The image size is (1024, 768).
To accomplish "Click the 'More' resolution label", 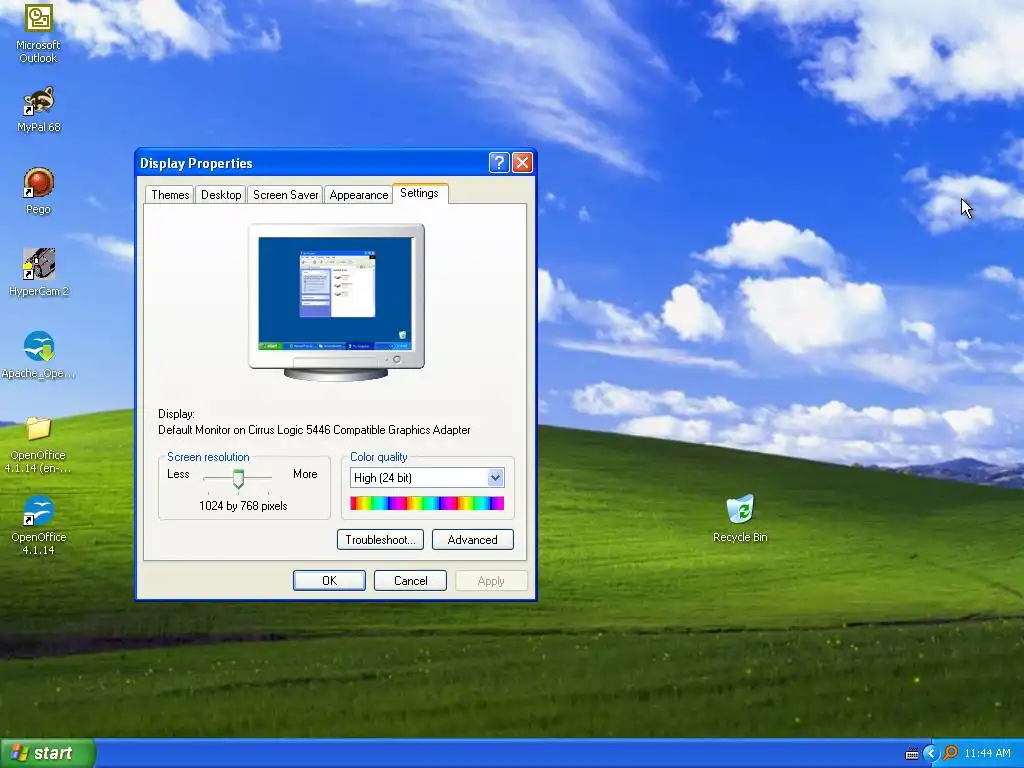I will [x=305, y=474].
